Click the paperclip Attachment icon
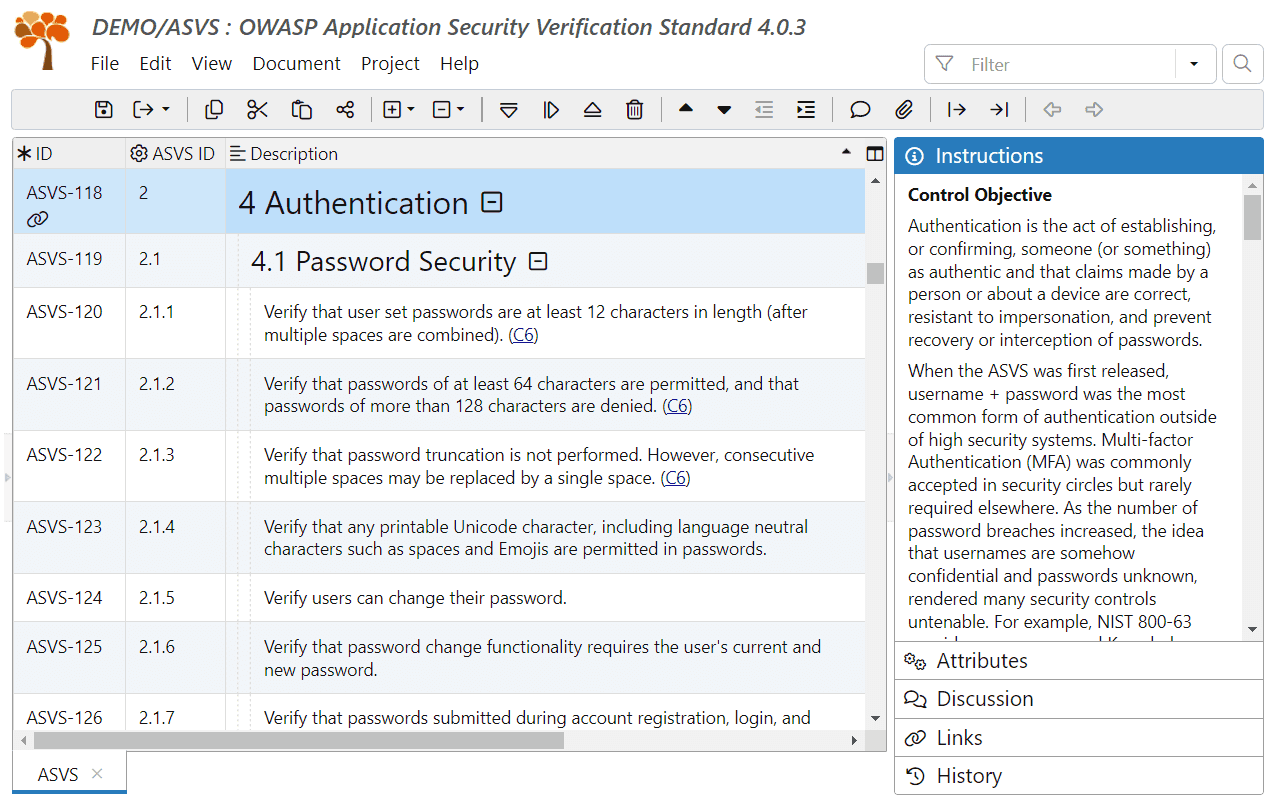Screen dimensions: 1272x797 [904, 110]
